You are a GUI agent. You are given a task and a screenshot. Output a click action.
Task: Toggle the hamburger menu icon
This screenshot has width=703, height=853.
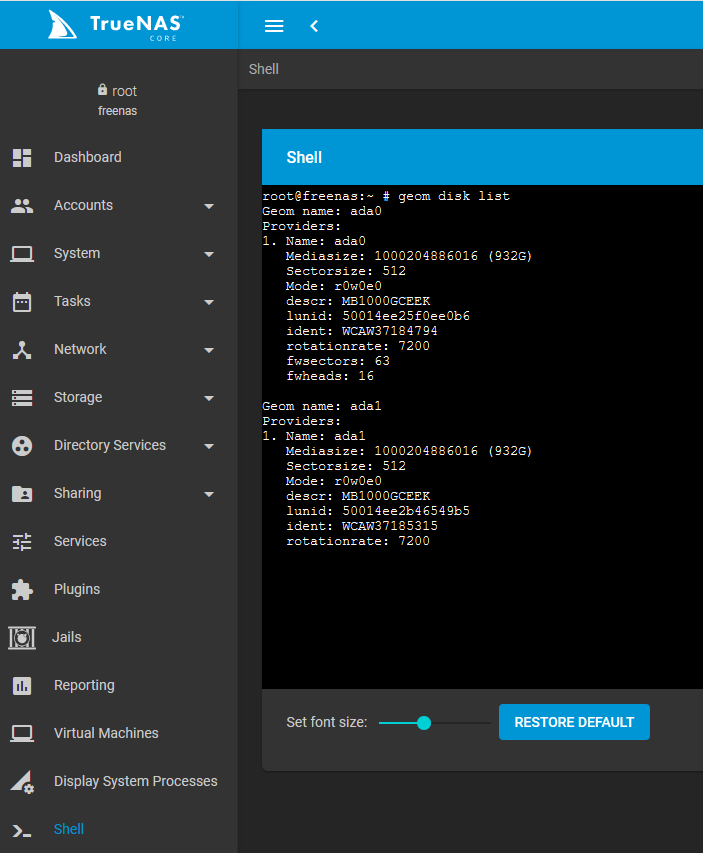coord(274,26)
